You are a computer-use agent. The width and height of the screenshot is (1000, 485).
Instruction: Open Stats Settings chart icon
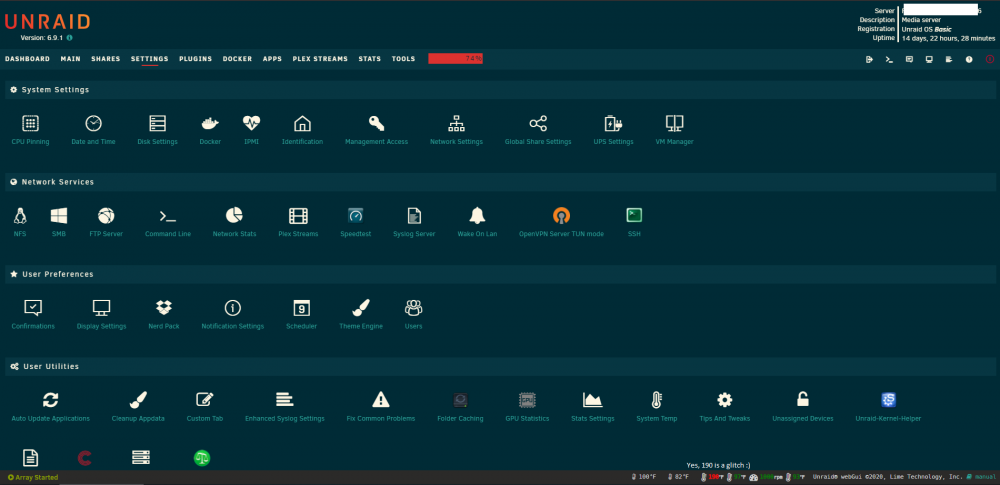pos(592,400)
